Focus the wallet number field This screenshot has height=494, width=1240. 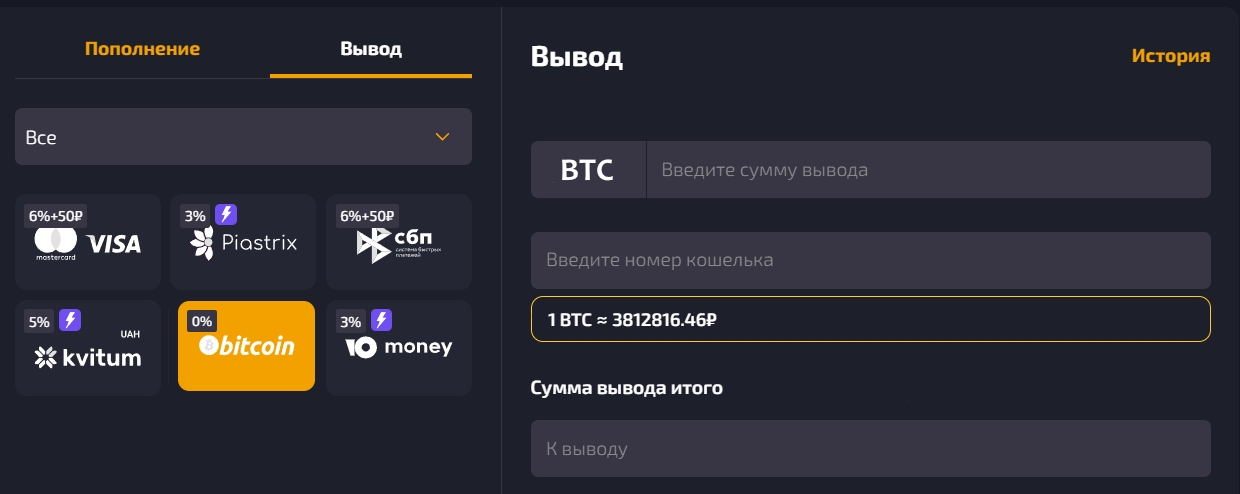coord(870,260)
